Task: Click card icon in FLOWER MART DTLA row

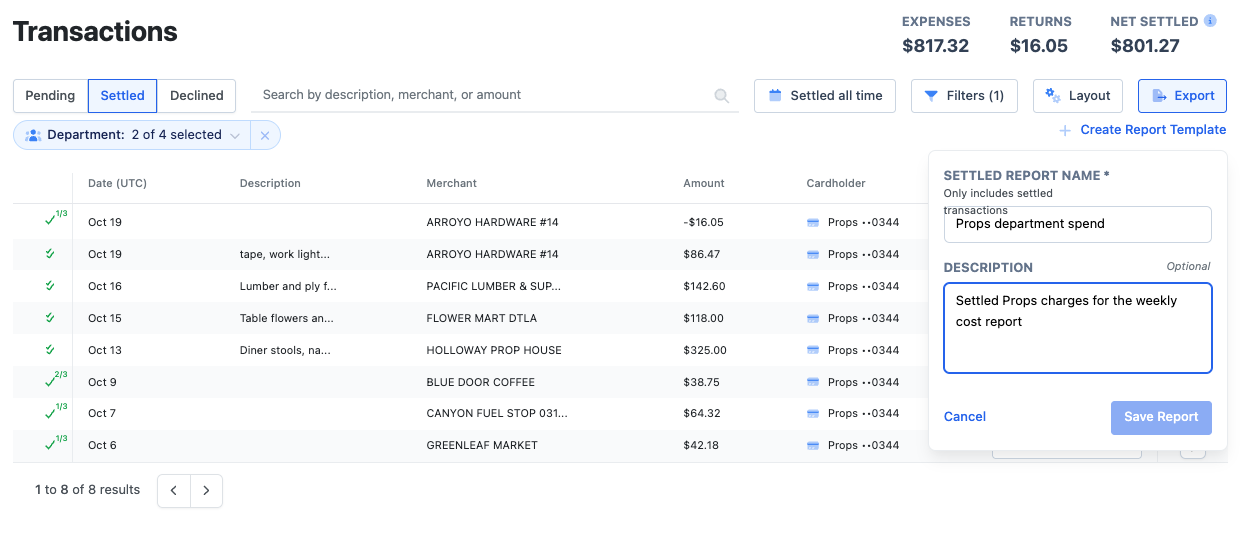Action: click(813, 318)
